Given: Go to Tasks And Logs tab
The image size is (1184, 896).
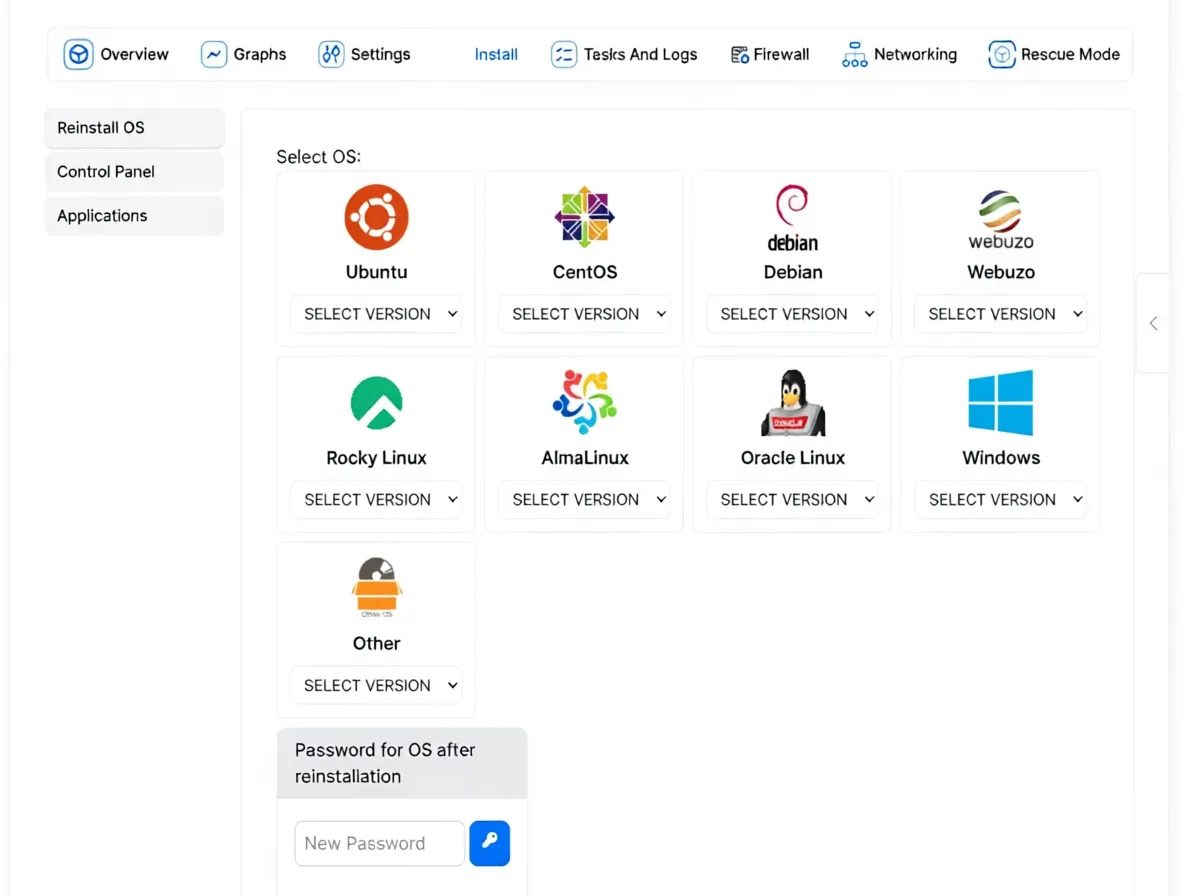Looking at the screenshot, I should tap(624, 54).
